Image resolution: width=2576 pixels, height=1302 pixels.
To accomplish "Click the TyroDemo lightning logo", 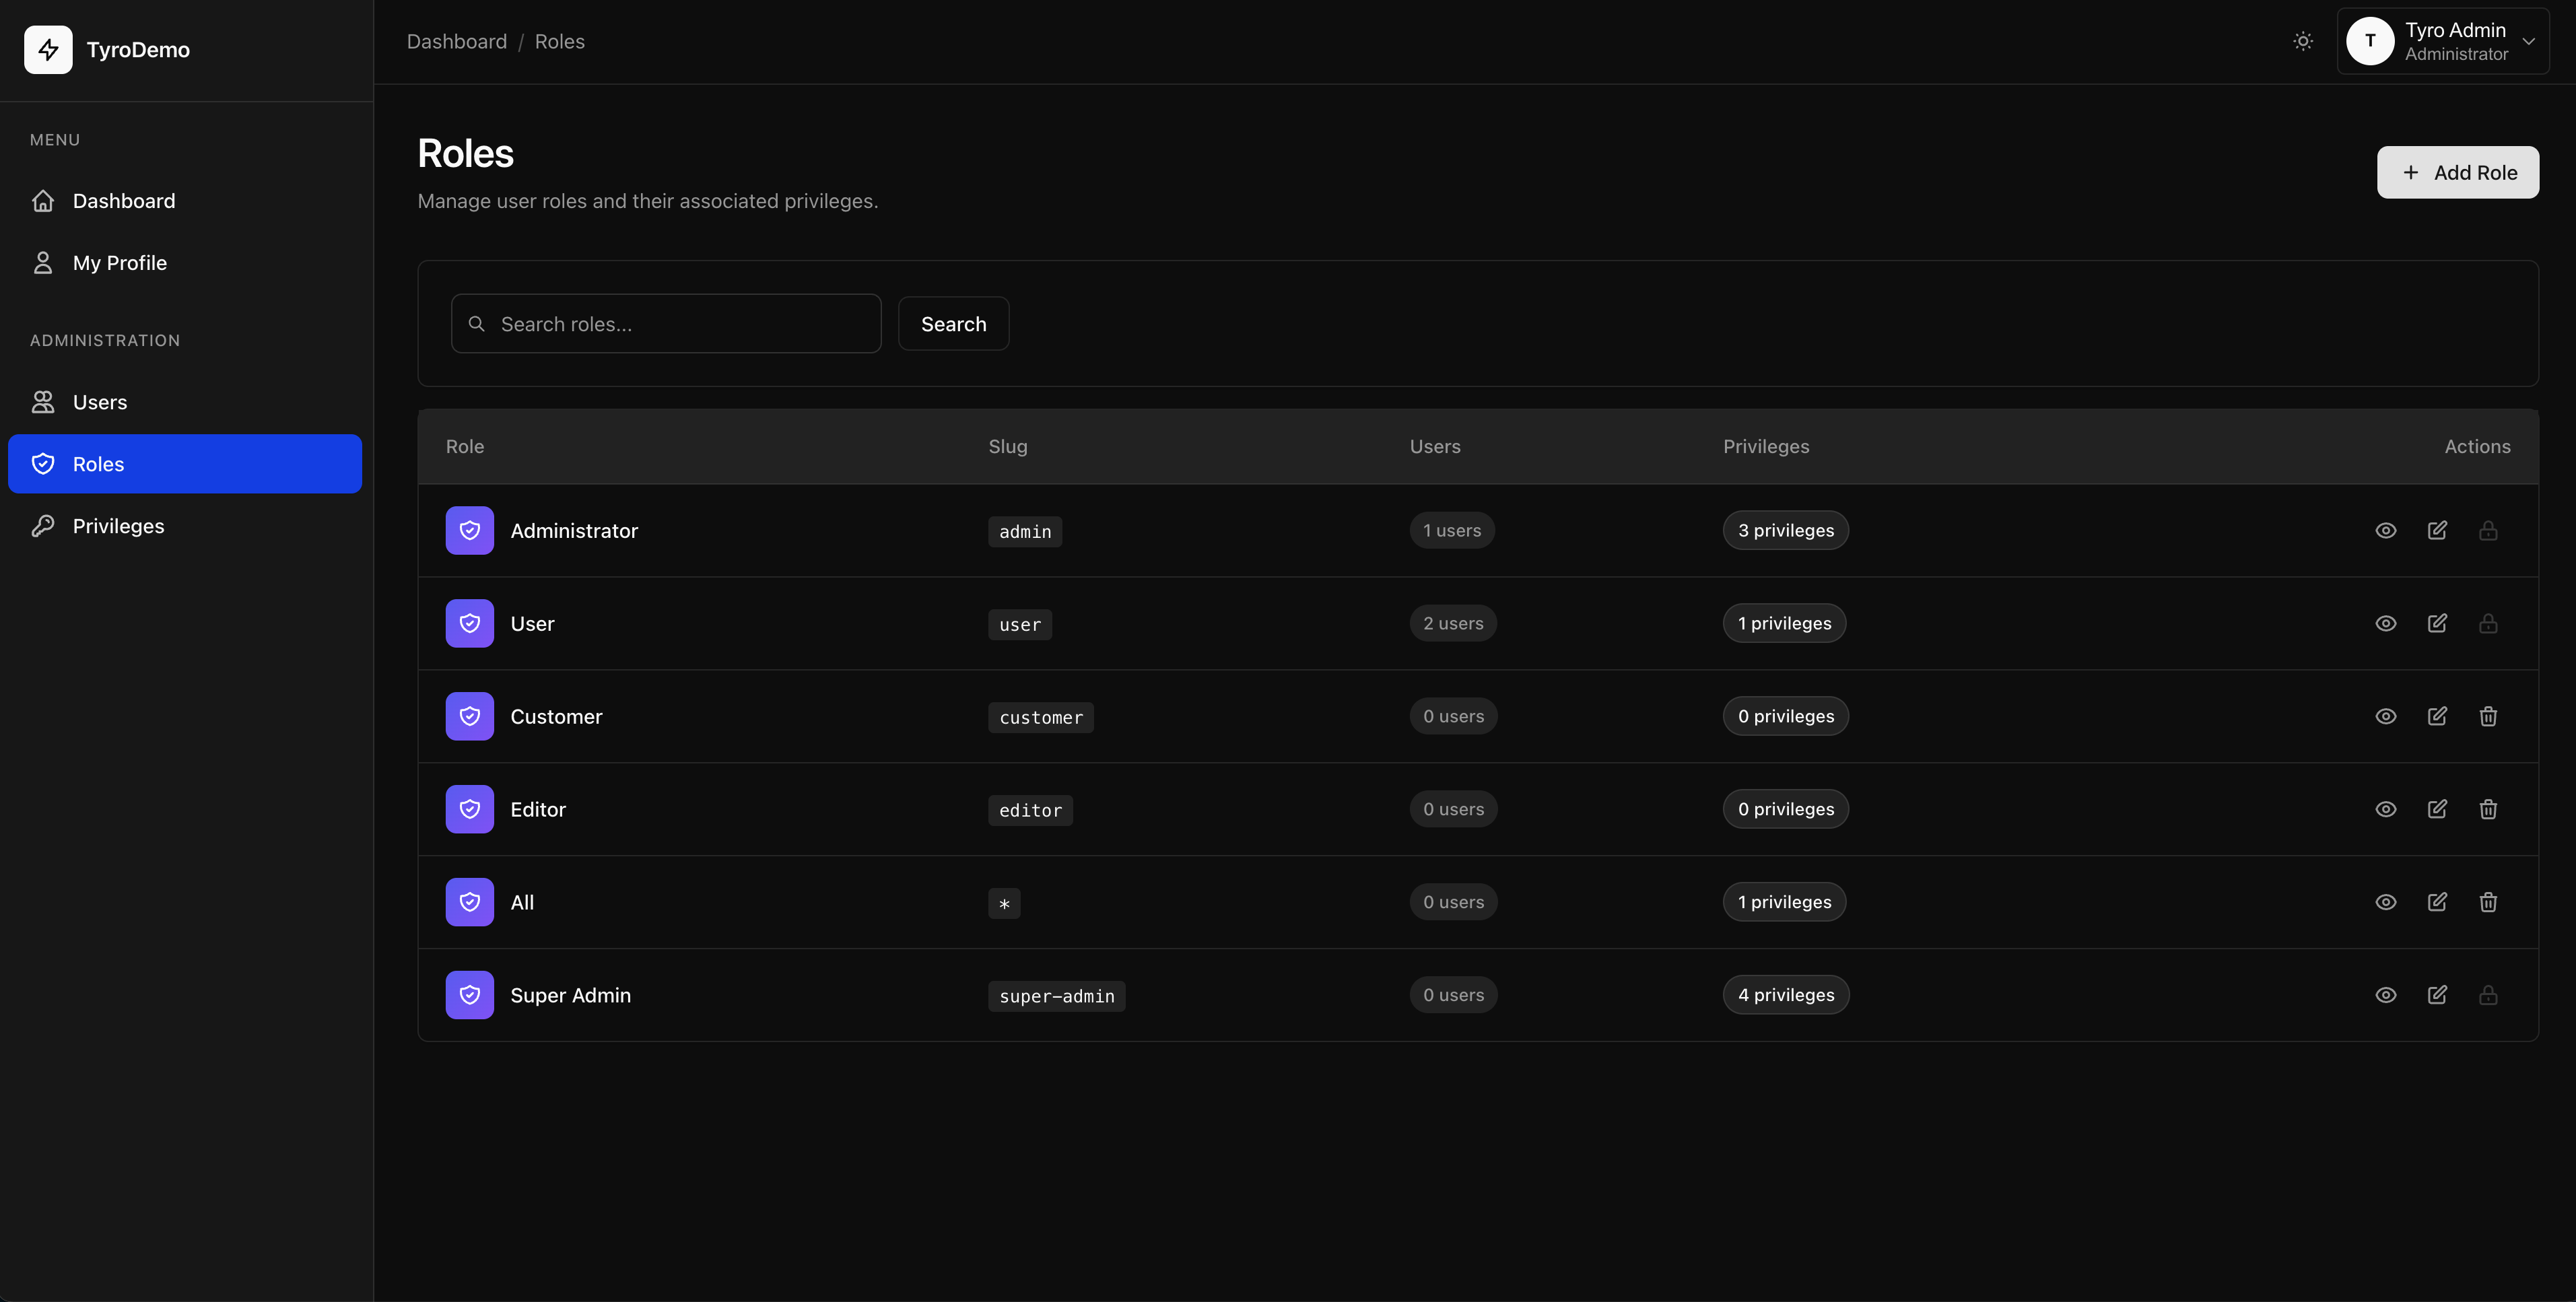I will click(48, 49).
